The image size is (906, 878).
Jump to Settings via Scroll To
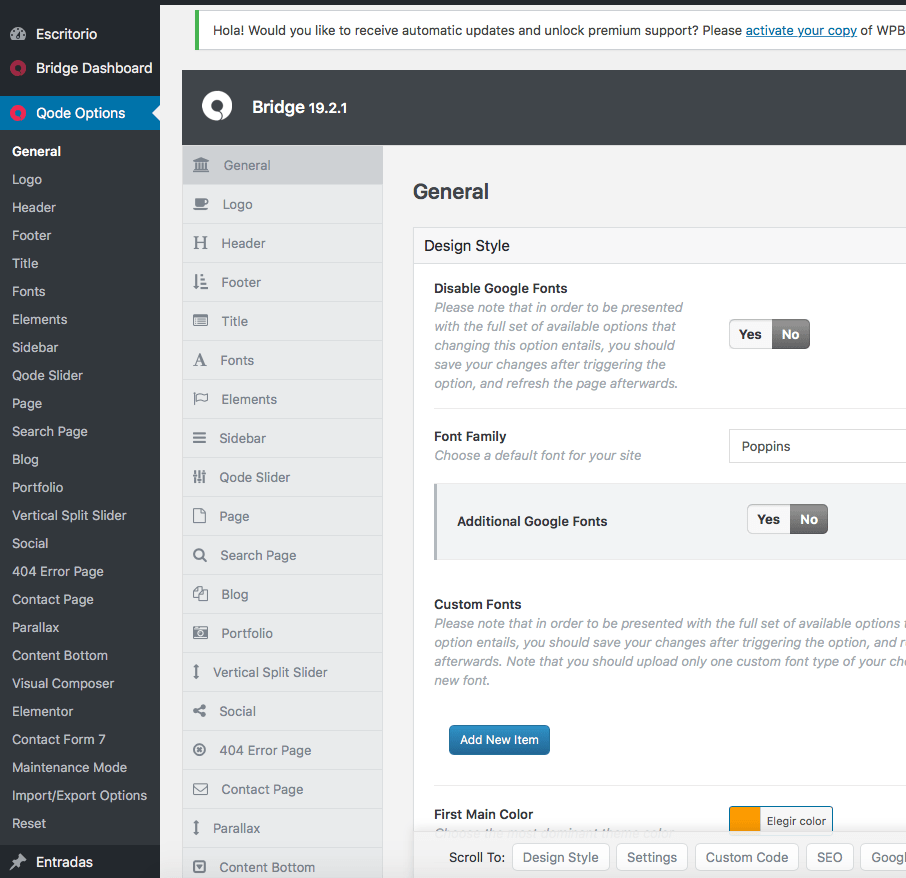click(652, 857)
